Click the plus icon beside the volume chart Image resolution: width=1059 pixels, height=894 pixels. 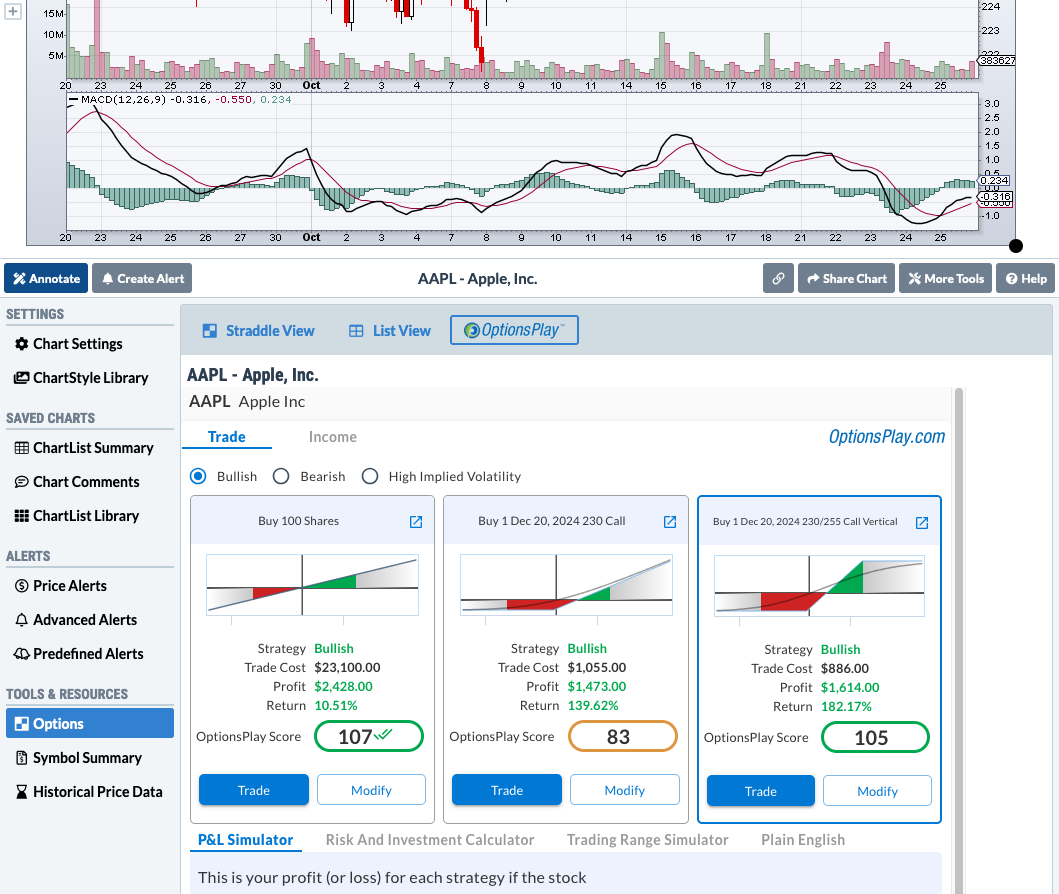(12, 11)
